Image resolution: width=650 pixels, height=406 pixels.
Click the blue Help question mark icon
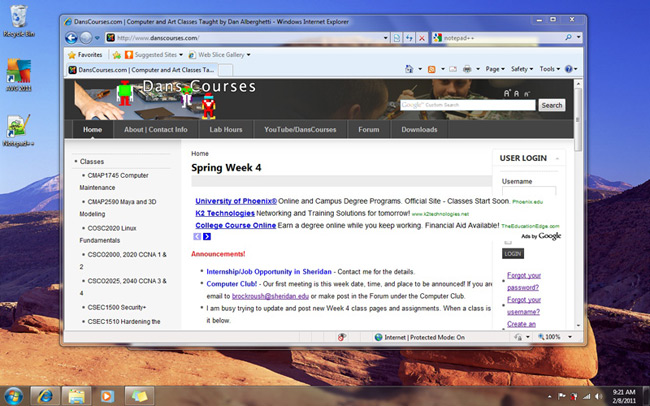[x=569, y=69]
